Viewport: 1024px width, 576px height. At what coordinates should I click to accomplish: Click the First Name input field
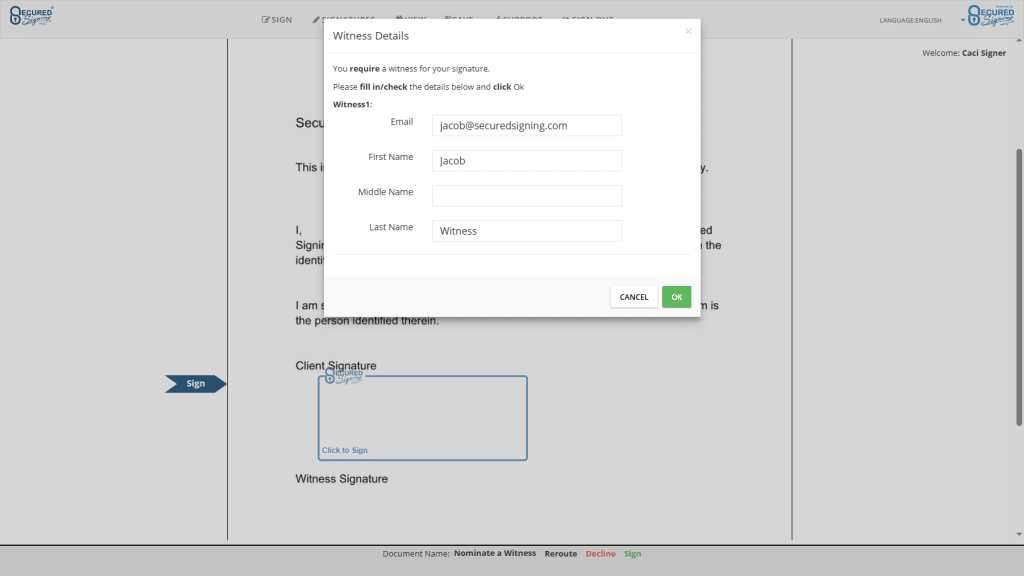point(526,160)
